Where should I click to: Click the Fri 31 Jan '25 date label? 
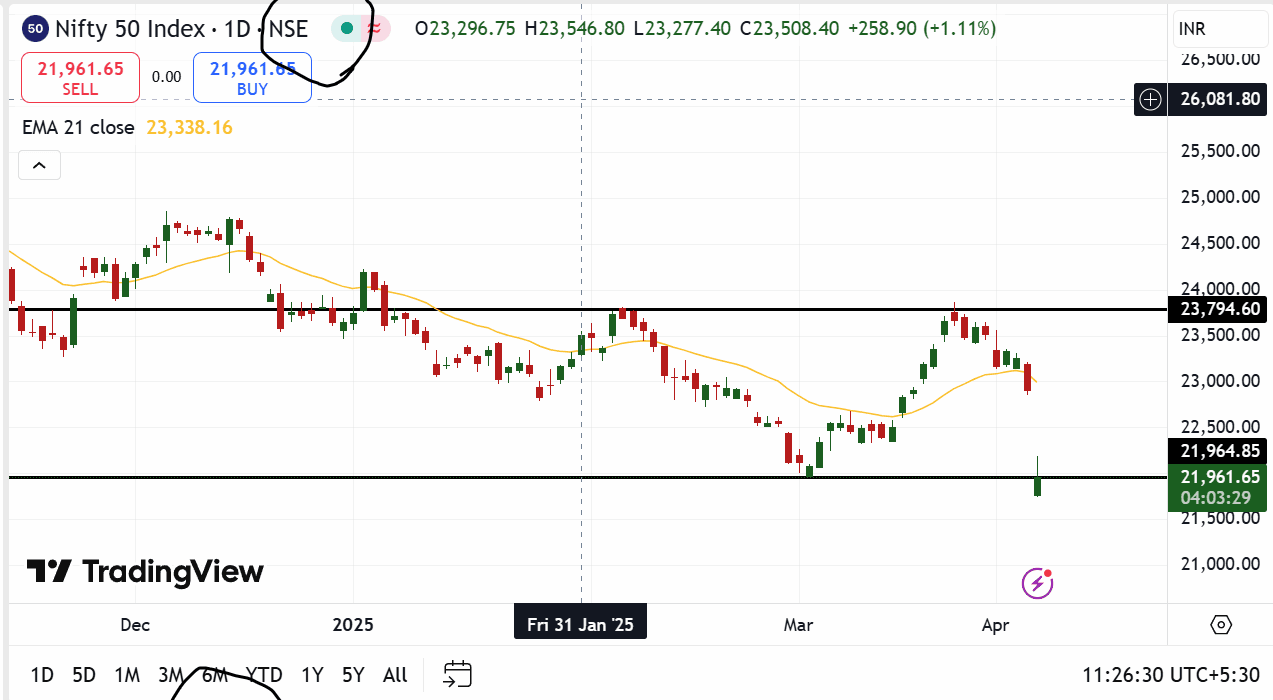click(x=580, y=625)
